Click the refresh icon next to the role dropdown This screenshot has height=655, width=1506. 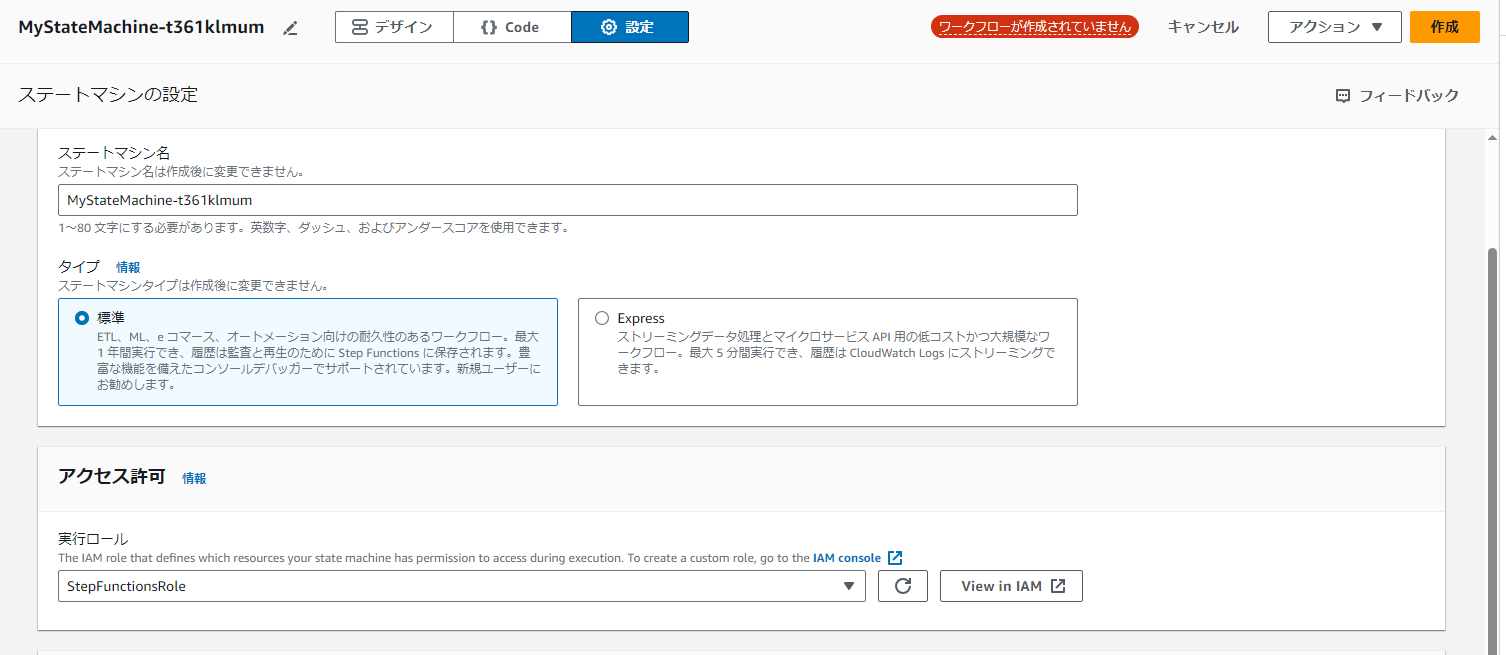pos(903,586)
